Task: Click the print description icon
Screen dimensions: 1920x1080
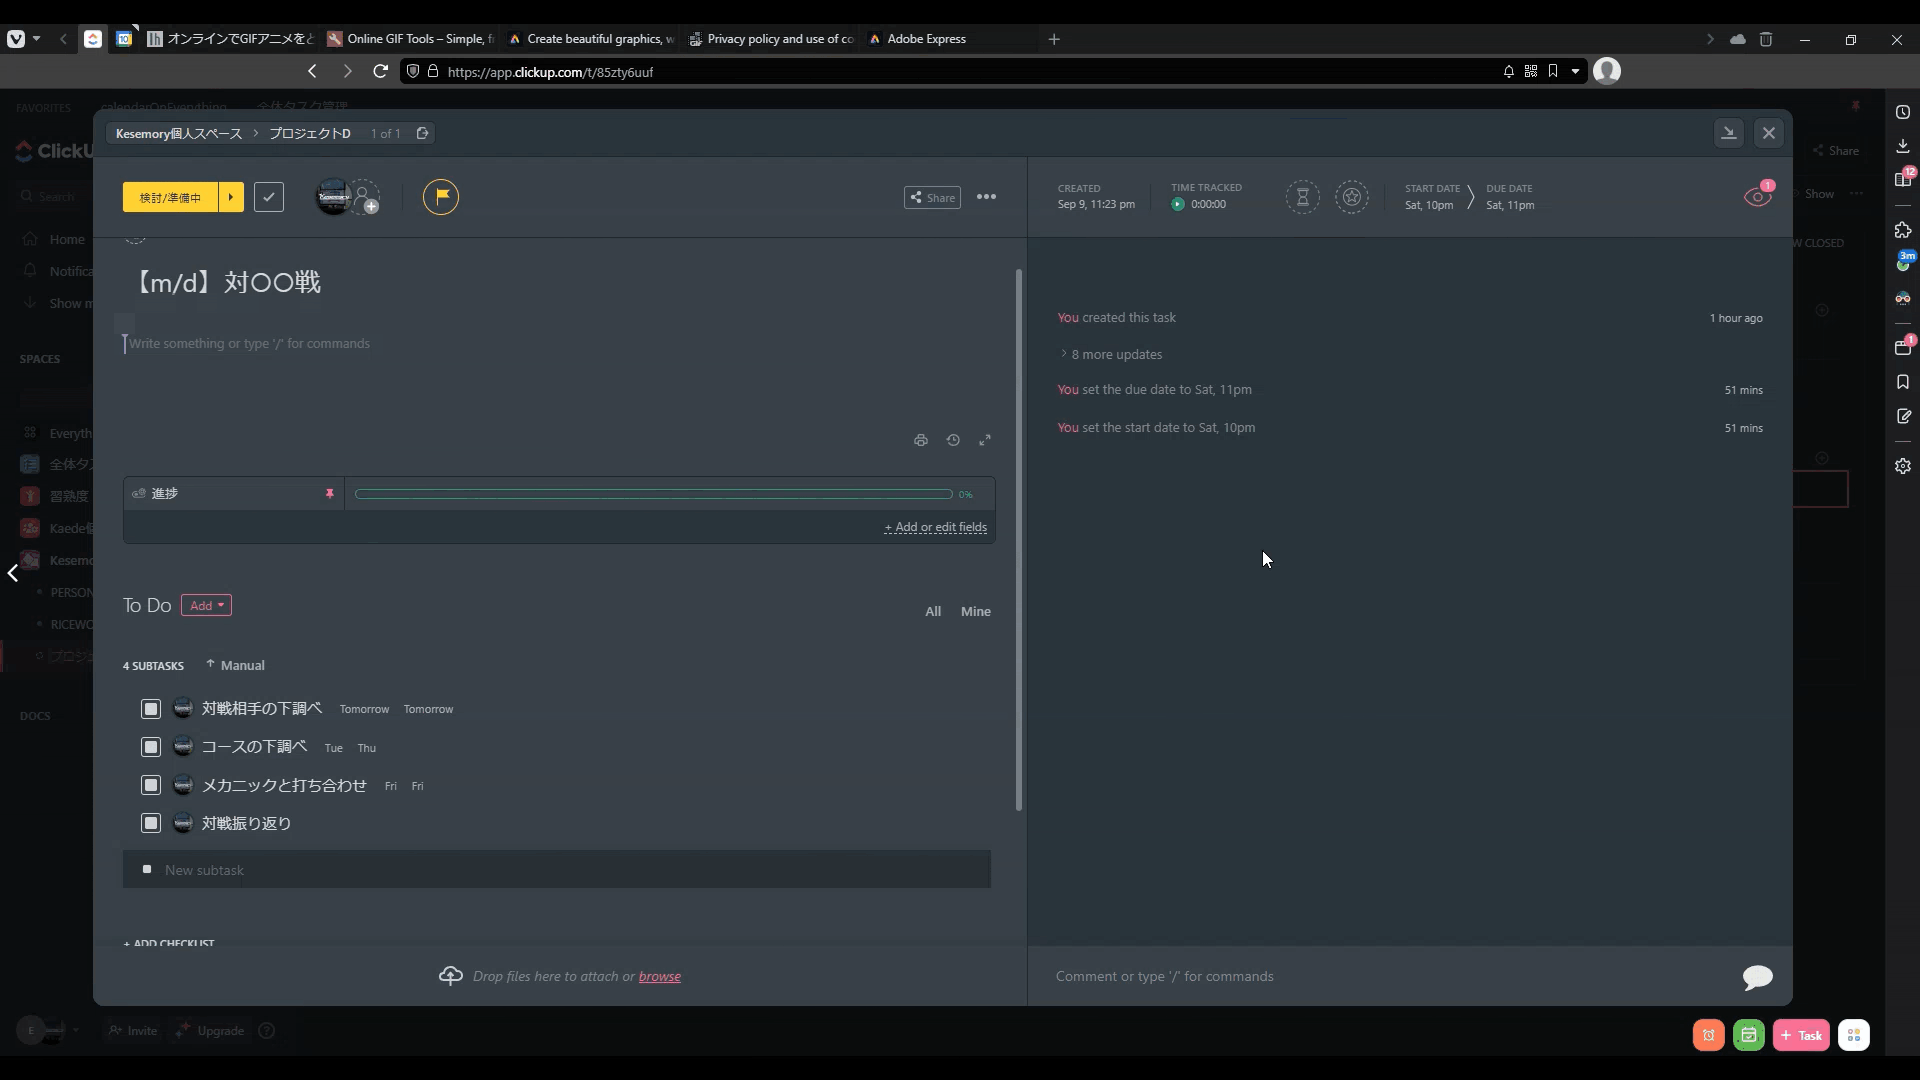Action: (x=921, y=440)
